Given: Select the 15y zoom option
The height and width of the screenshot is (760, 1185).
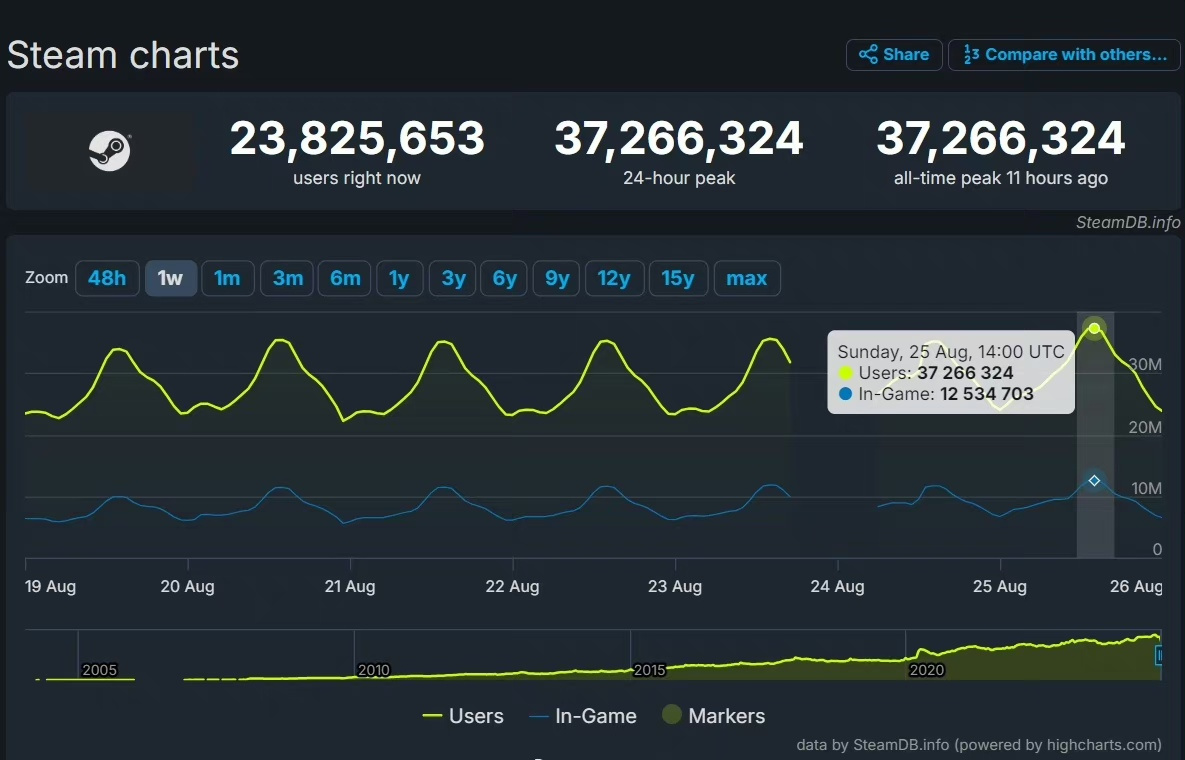Looking at the screenshot, I should (x=678, y=278).
